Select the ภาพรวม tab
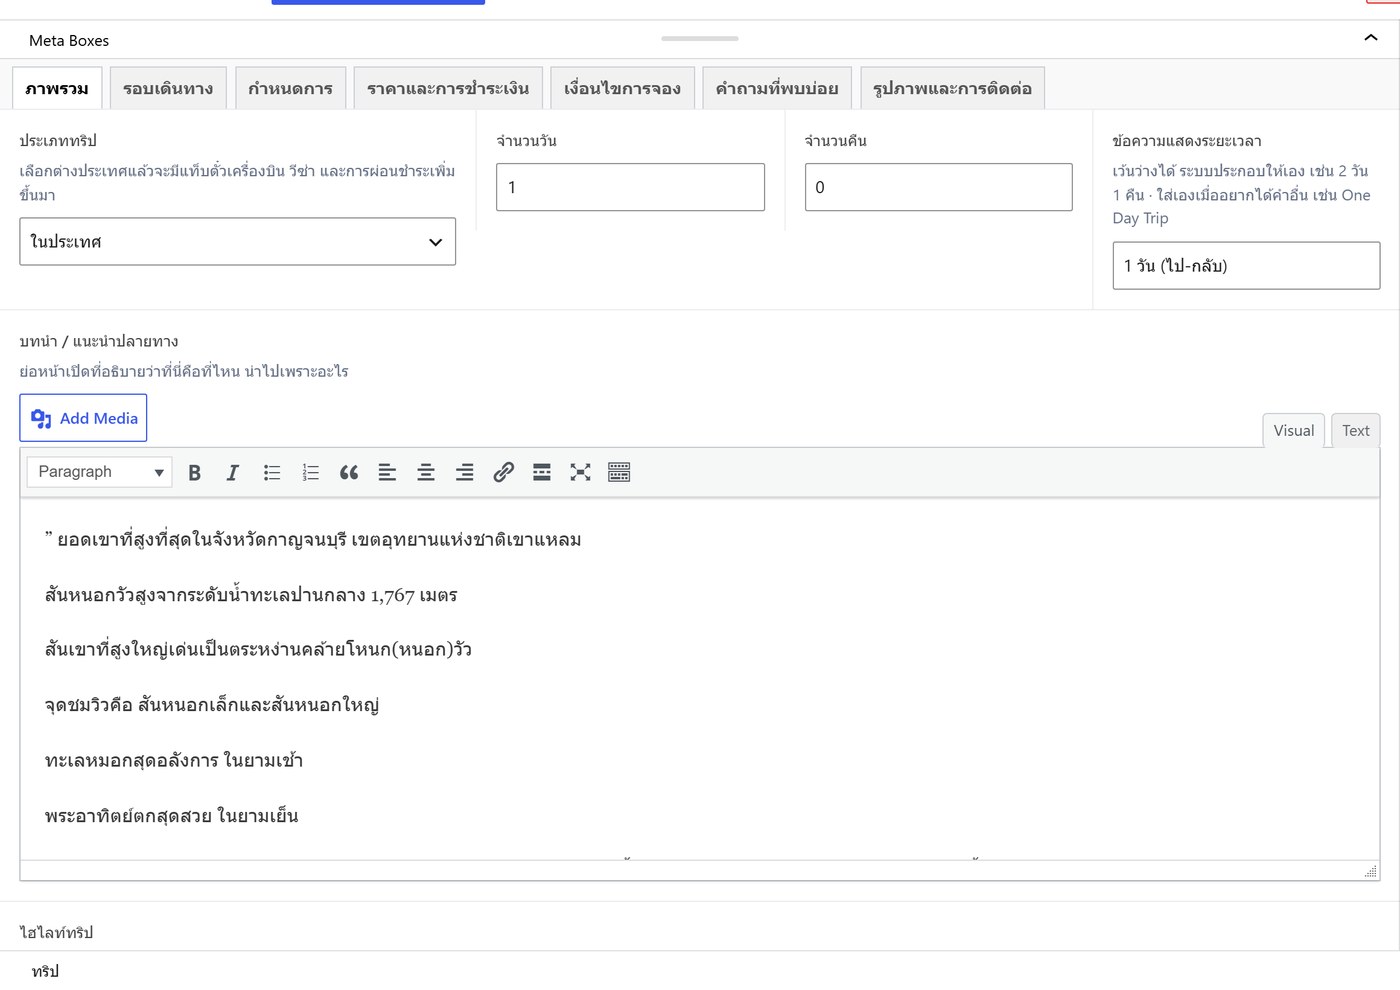Screen dimensions: 1400x990 pos(57,88)
